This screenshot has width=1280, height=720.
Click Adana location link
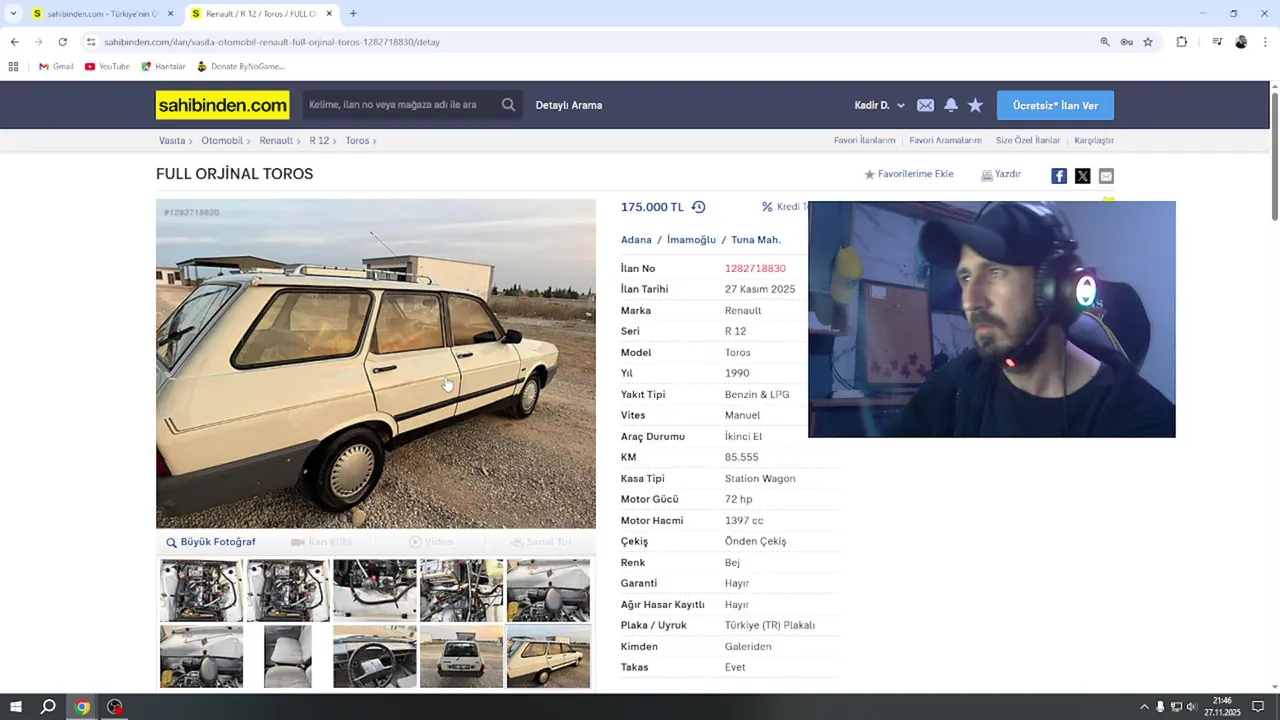pos(636,240)
